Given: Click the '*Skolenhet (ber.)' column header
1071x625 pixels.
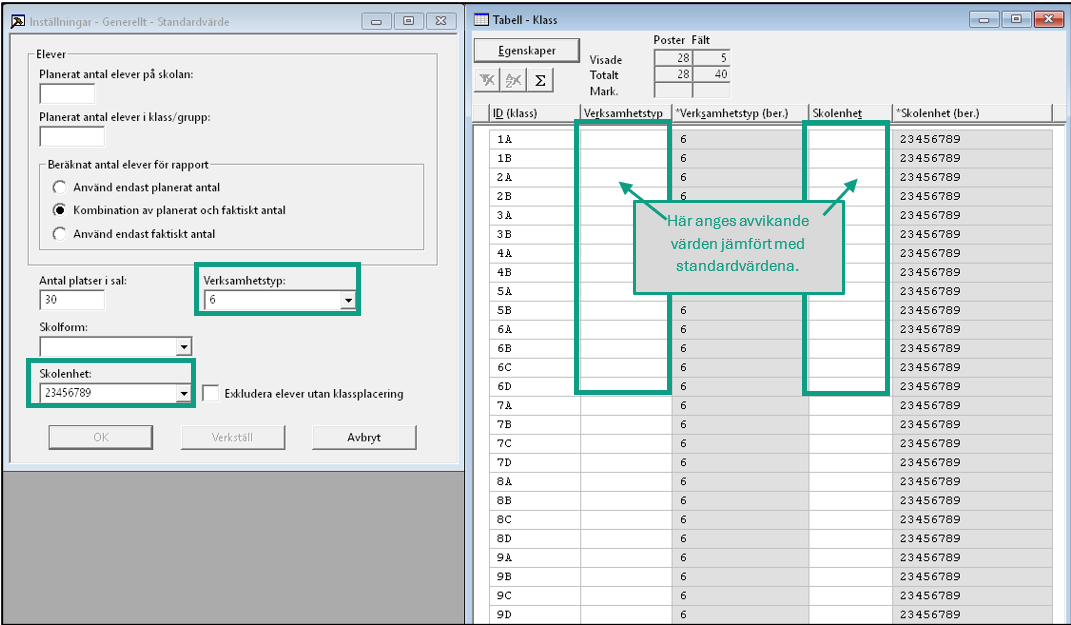Looking at the screenshot, I should (x=973, y=113).
